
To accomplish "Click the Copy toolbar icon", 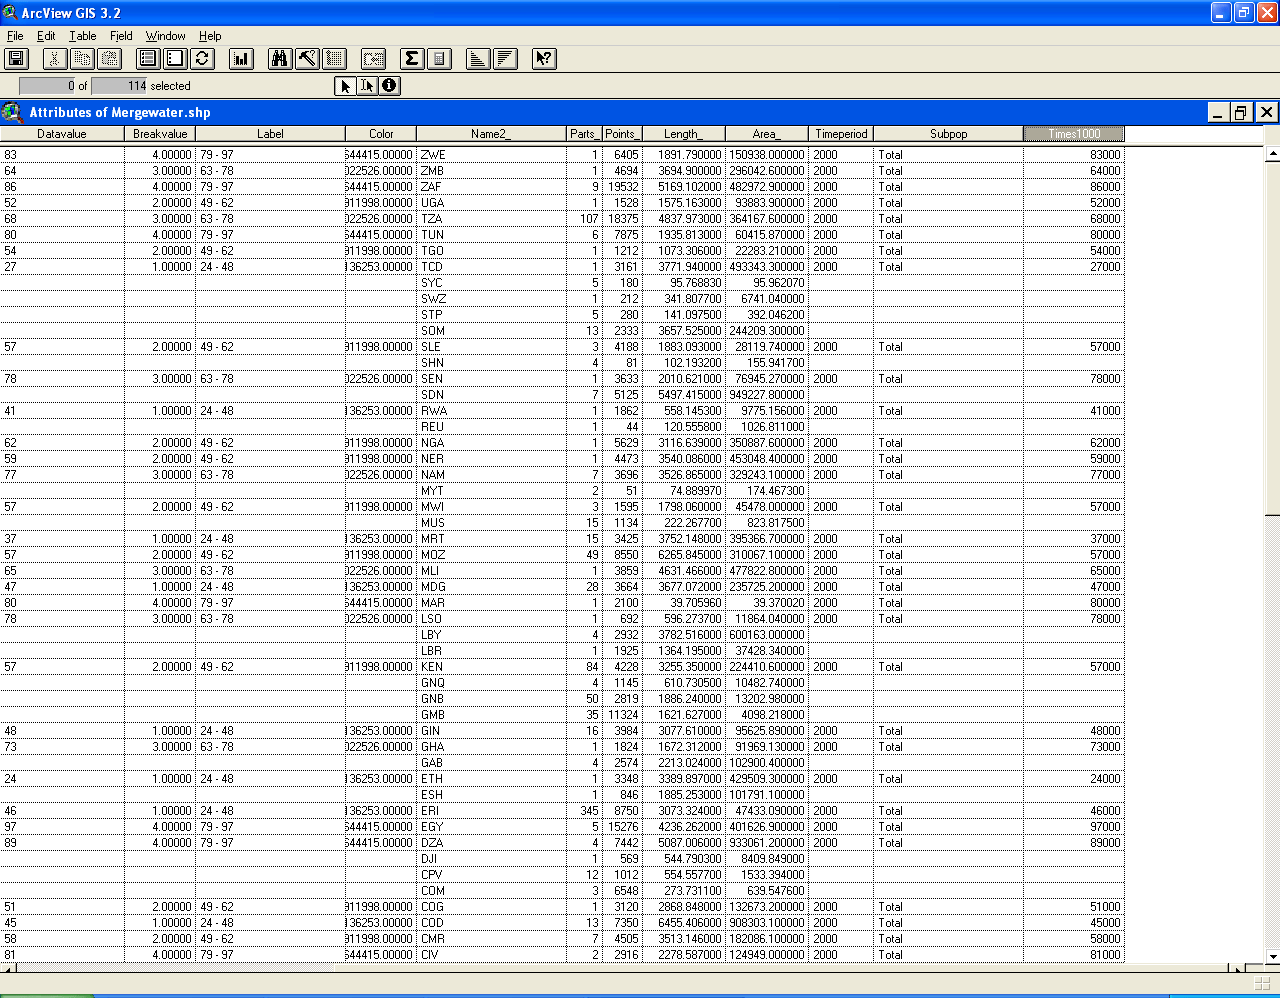I will tap(80, 59).
